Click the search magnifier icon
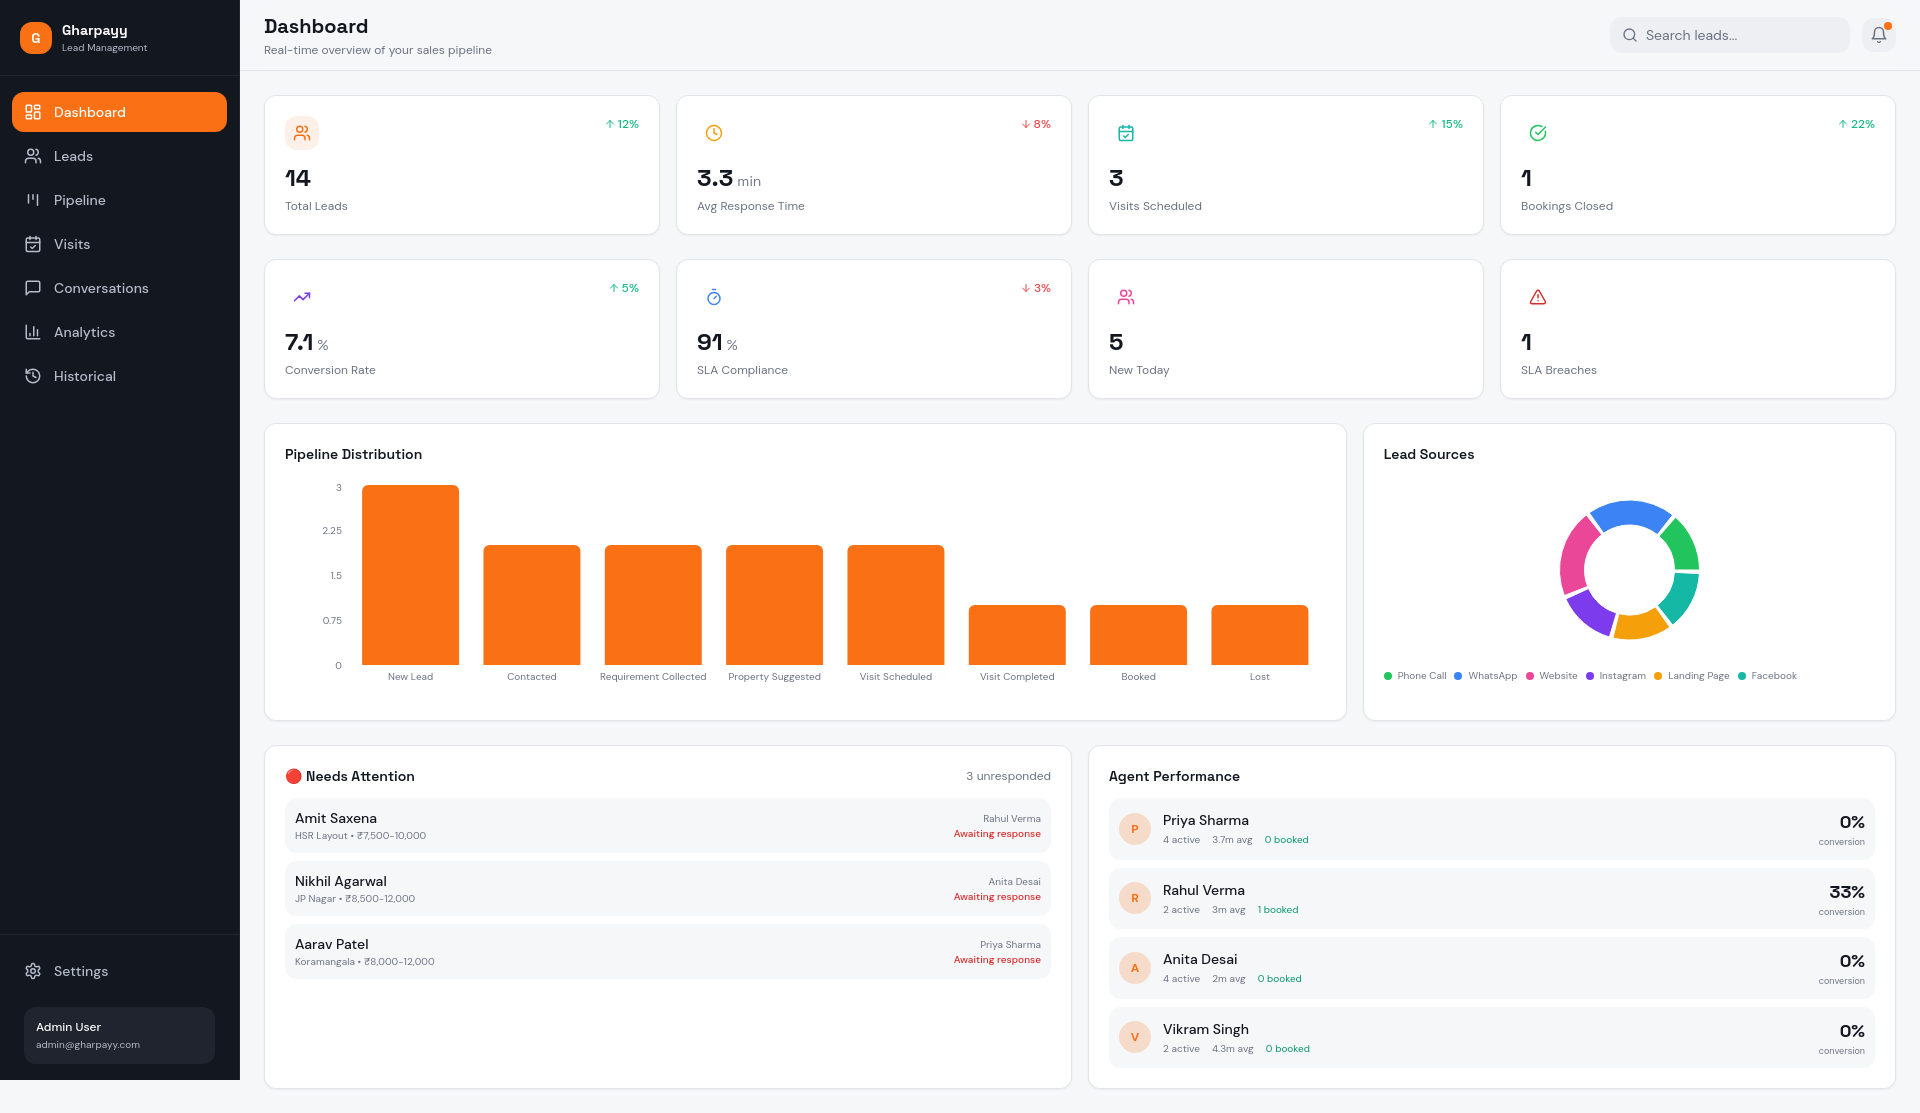1920x1113 pixels. click(x=1630, y=35)
